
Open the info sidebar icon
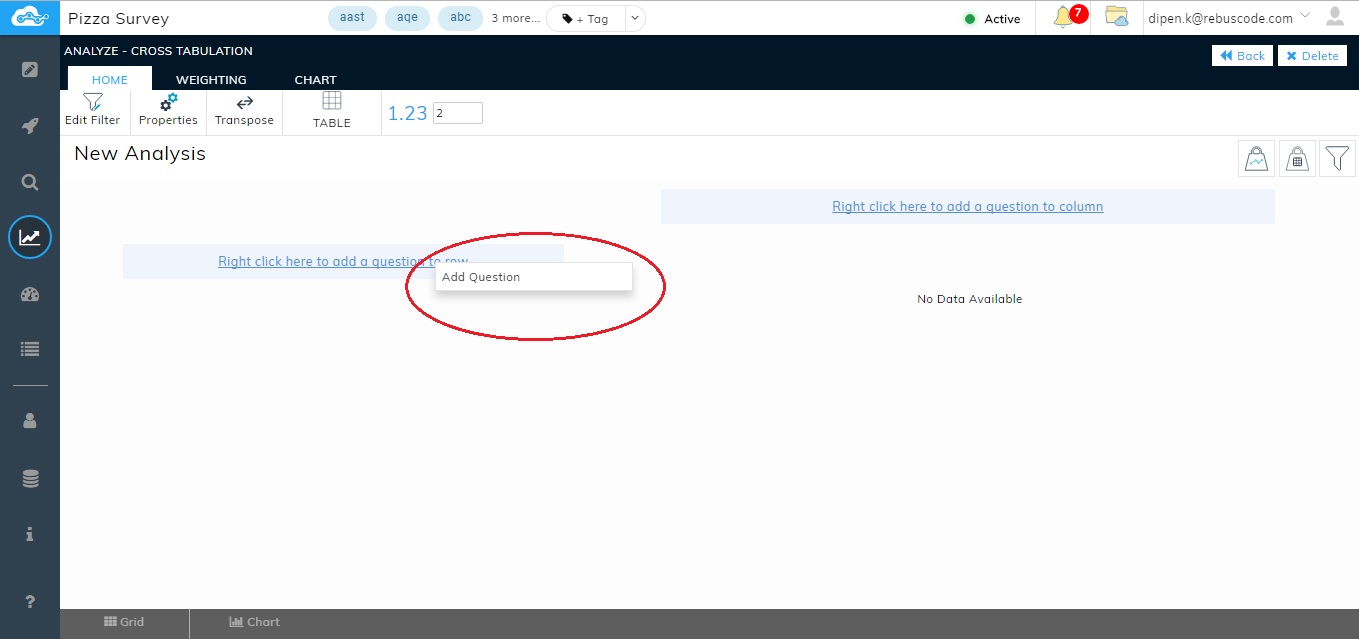click(30, 535)
